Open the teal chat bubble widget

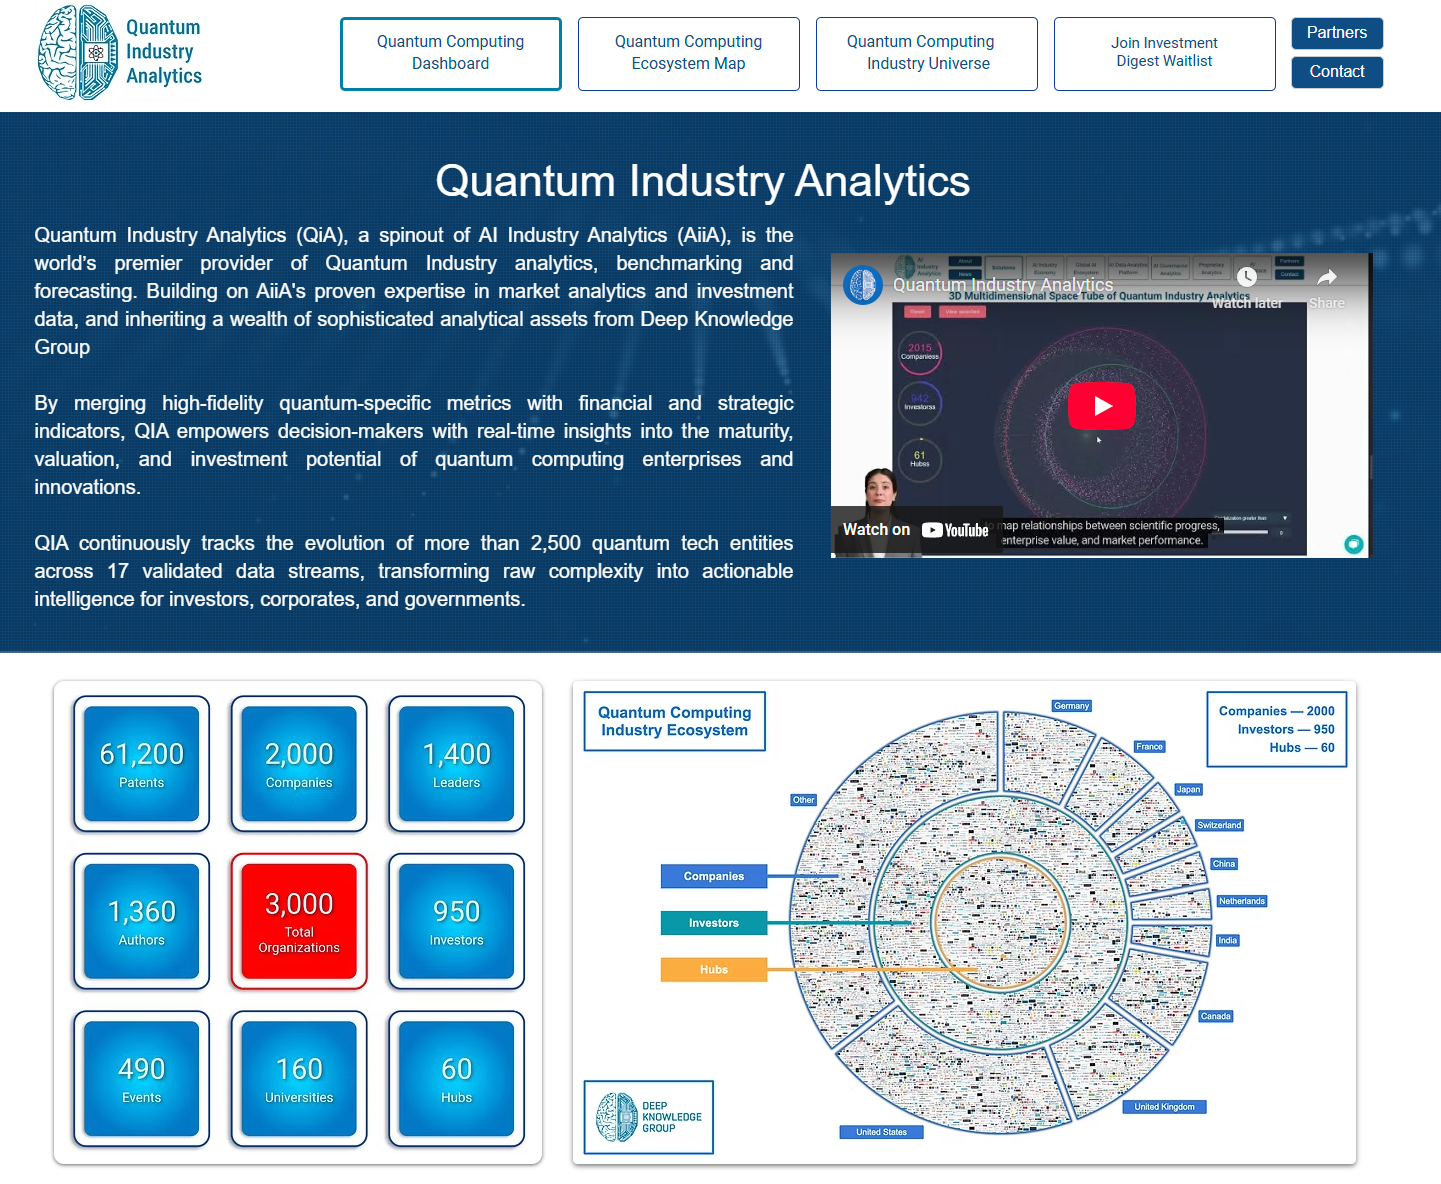1353,544
